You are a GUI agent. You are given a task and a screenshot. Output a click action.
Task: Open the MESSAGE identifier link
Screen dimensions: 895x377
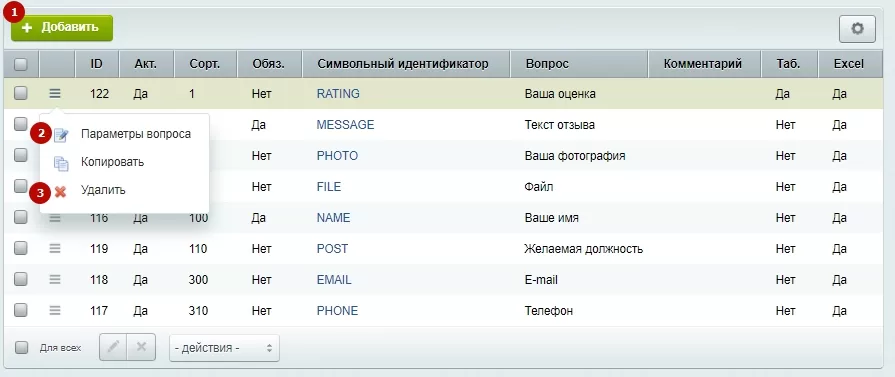(x=345, y=125)
